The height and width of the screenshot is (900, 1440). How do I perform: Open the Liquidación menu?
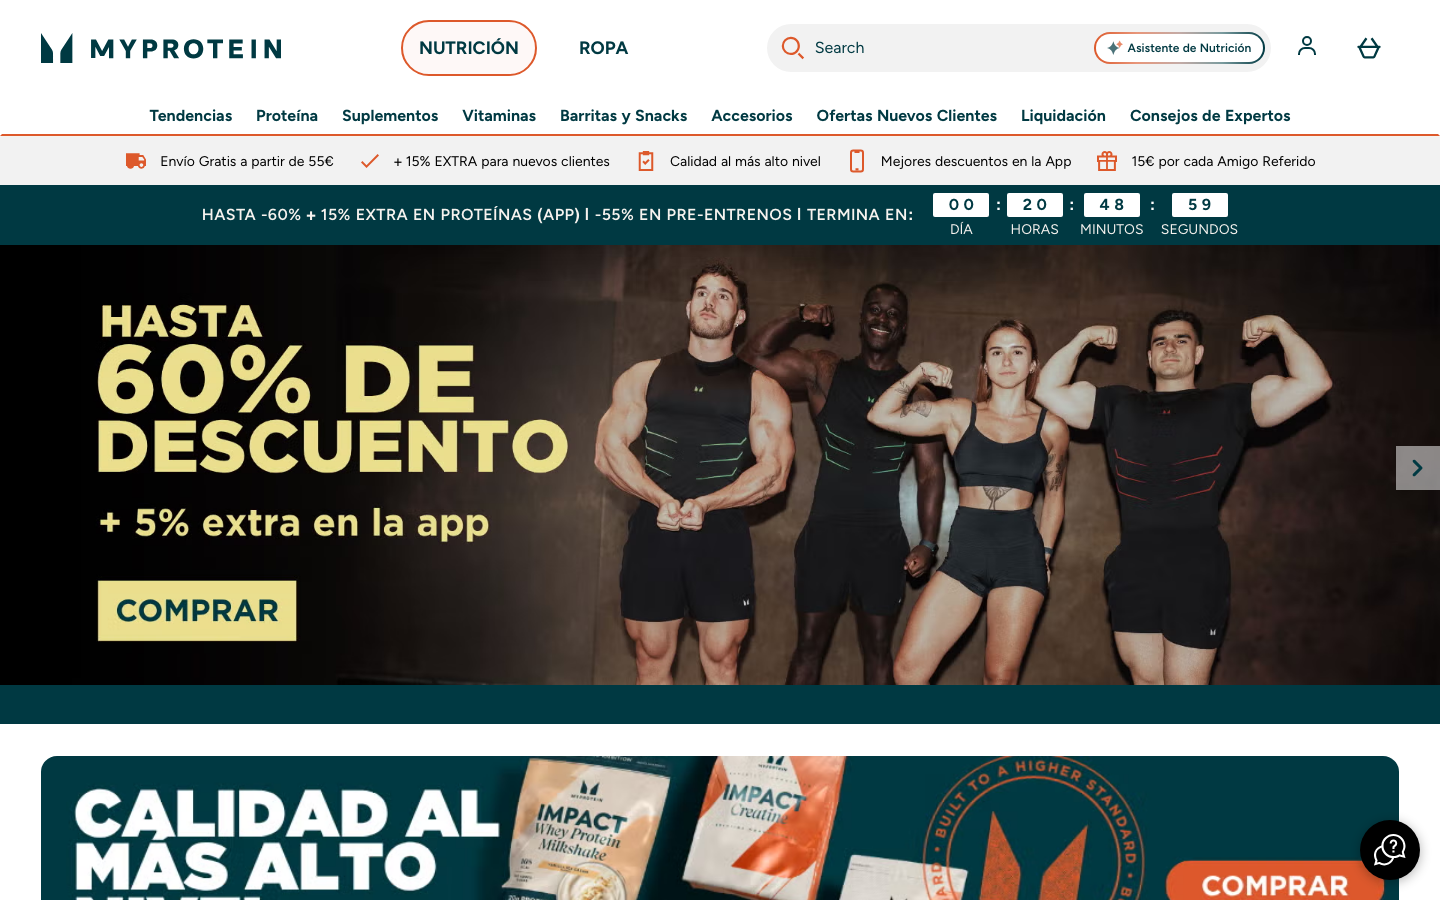coord(1063,116)
